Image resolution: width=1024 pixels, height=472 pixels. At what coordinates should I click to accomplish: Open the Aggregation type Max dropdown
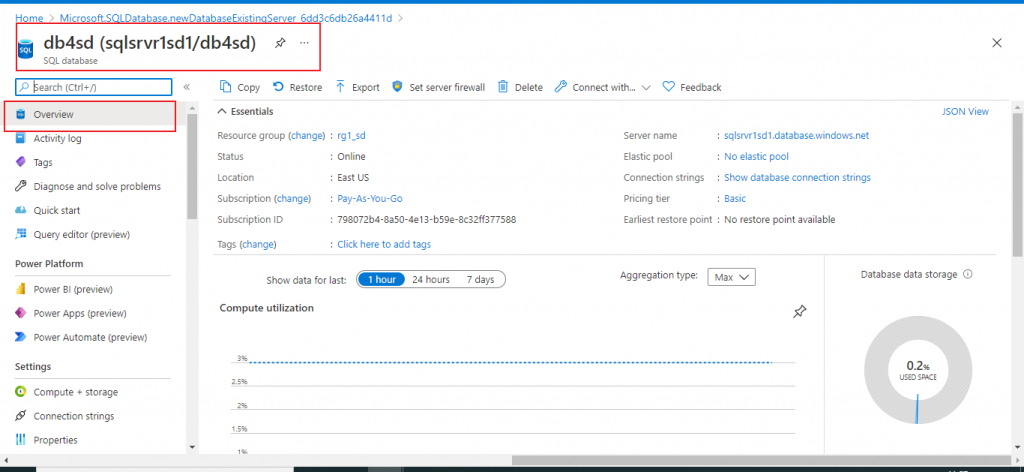(731, 277)
